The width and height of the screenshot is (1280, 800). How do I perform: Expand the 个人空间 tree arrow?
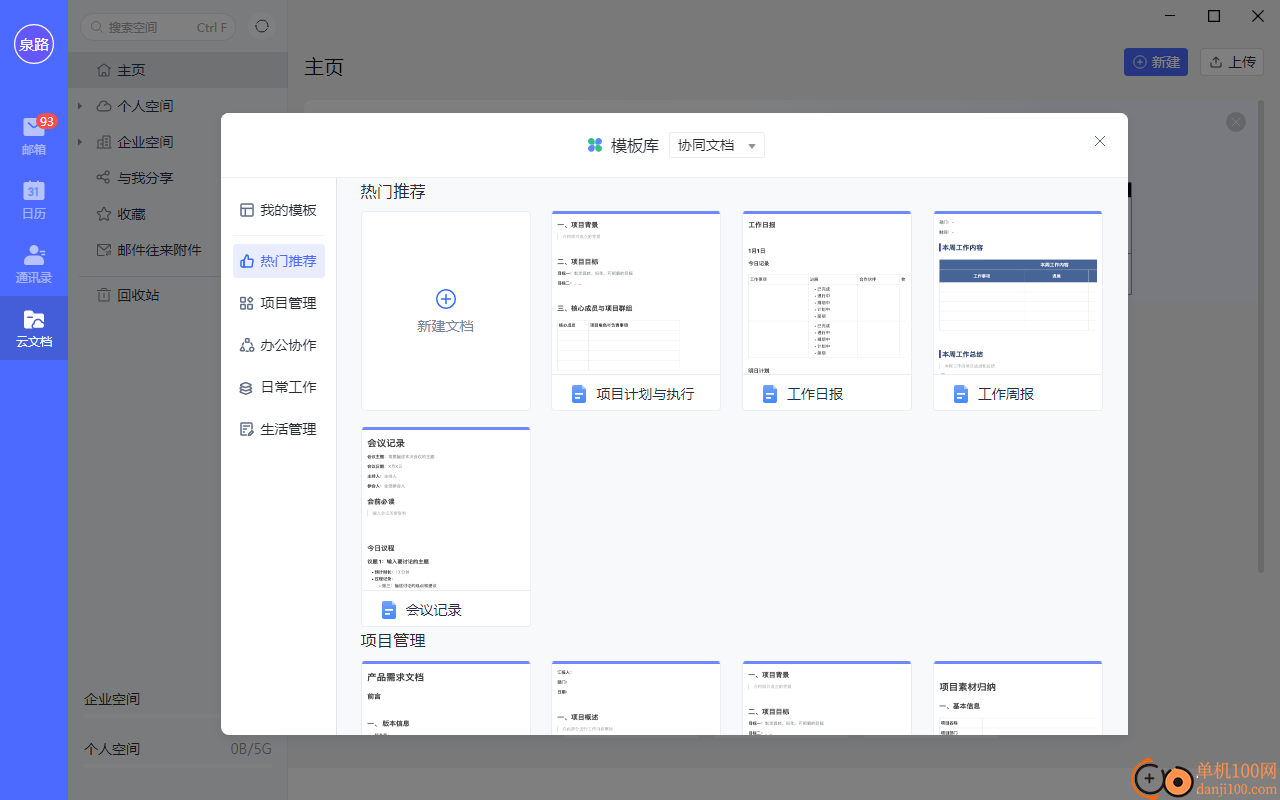[80, 106]
